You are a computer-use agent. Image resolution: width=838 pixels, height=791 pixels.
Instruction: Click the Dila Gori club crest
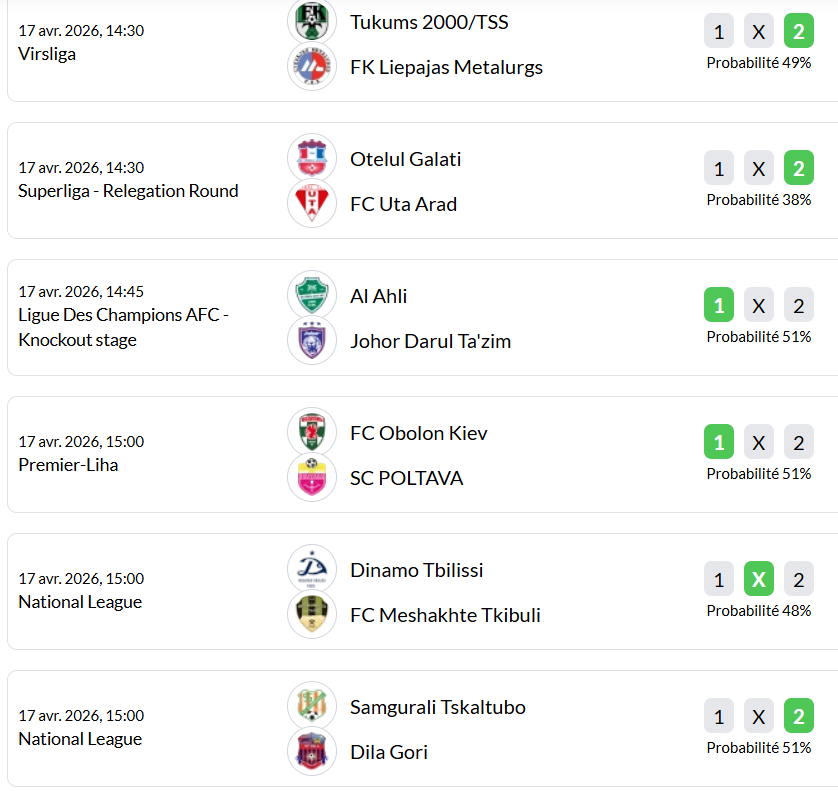[312, 752]
